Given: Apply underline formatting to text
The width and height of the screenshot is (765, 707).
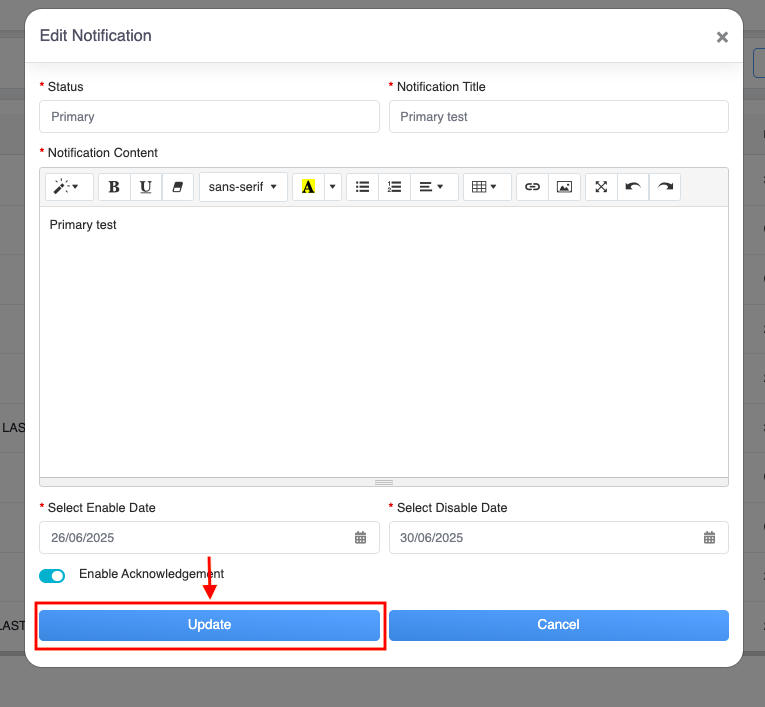Looking at the screenshot, I should coord(146,187).
